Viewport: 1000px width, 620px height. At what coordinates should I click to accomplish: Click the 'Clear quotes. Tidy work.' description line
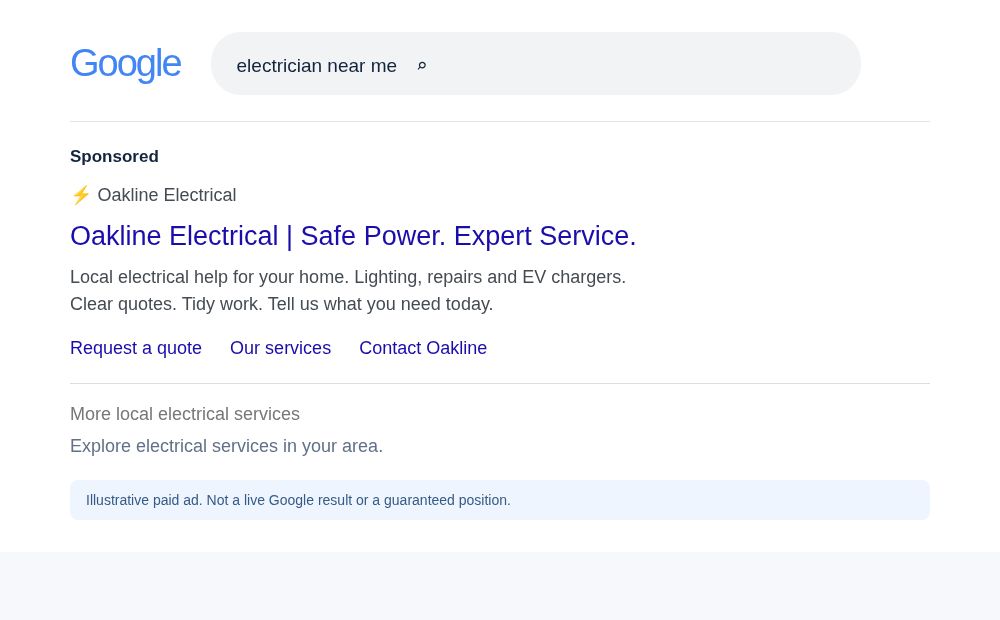coord(281,304)
